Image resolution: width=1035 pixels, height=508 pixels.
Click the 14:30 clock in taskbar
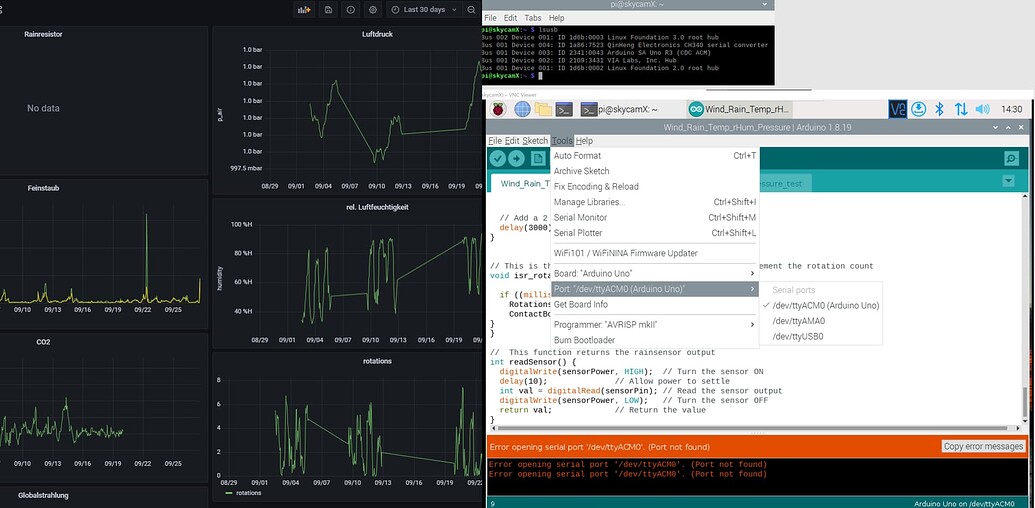tap(1011, 110)
